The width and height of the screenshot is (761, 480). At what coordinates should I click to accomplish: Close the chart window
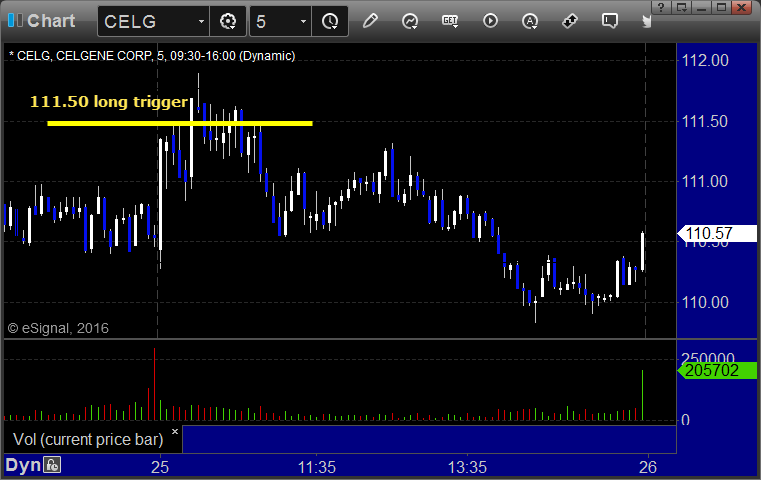click(x=742, y=7)
